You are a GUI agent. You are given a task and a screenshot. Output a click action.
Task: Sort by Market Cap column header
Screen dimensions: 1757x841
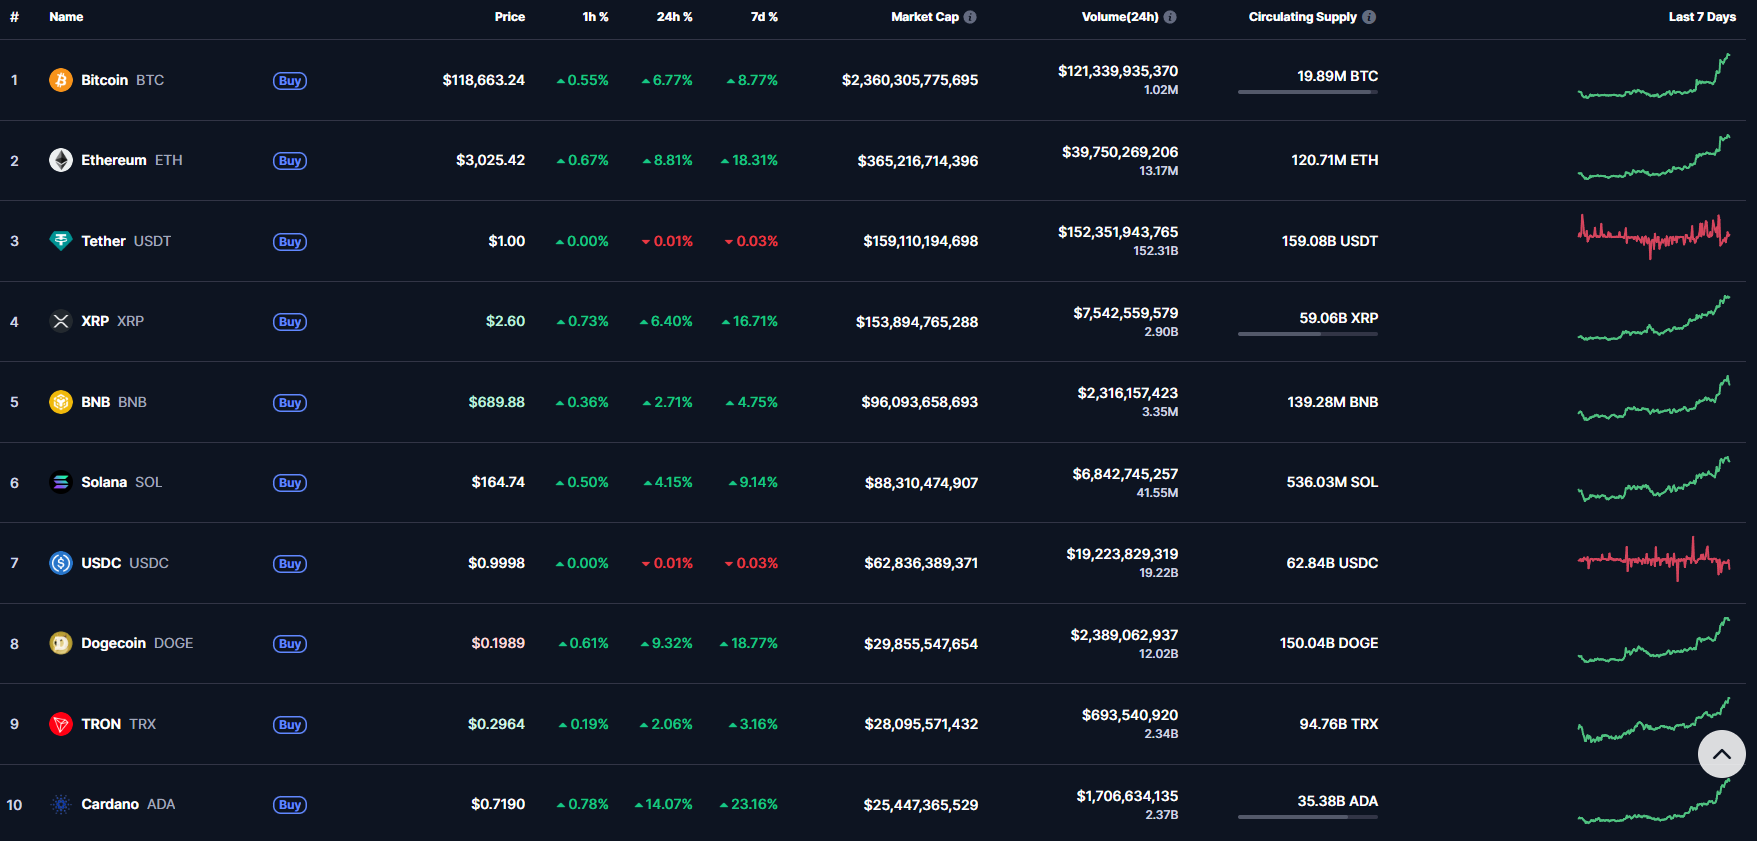click(925, 17)
